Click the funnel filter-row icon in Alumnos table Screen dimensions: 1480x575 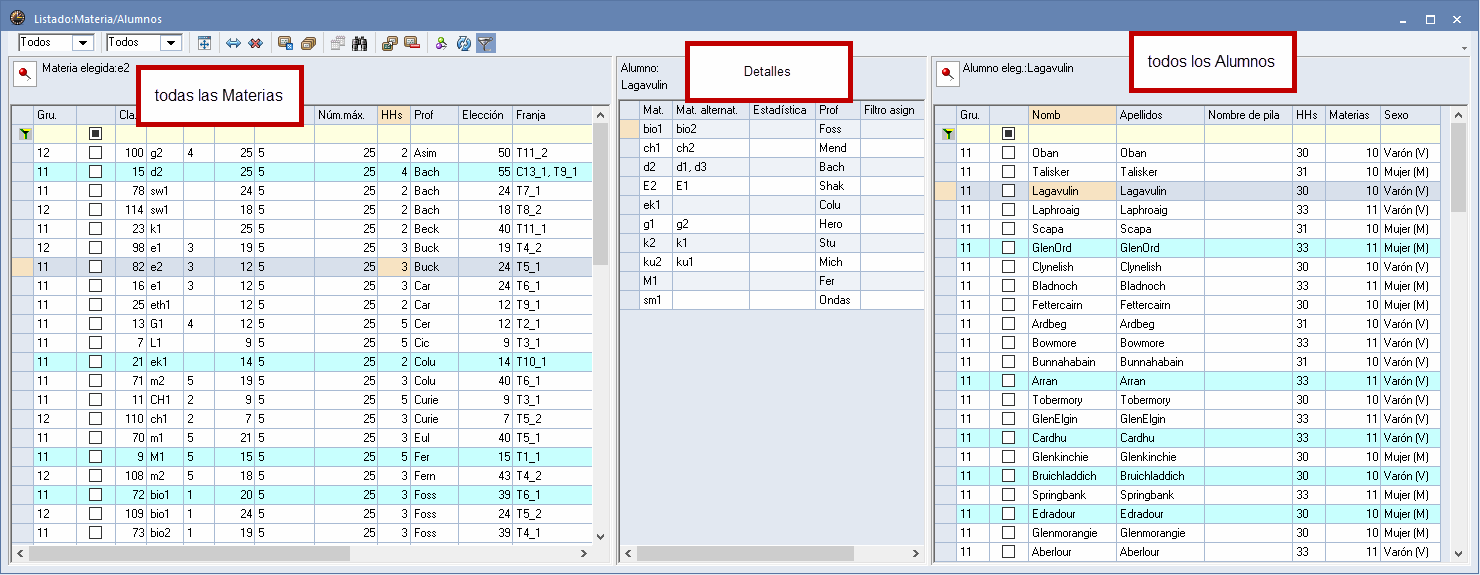click(x=946, y=134)
